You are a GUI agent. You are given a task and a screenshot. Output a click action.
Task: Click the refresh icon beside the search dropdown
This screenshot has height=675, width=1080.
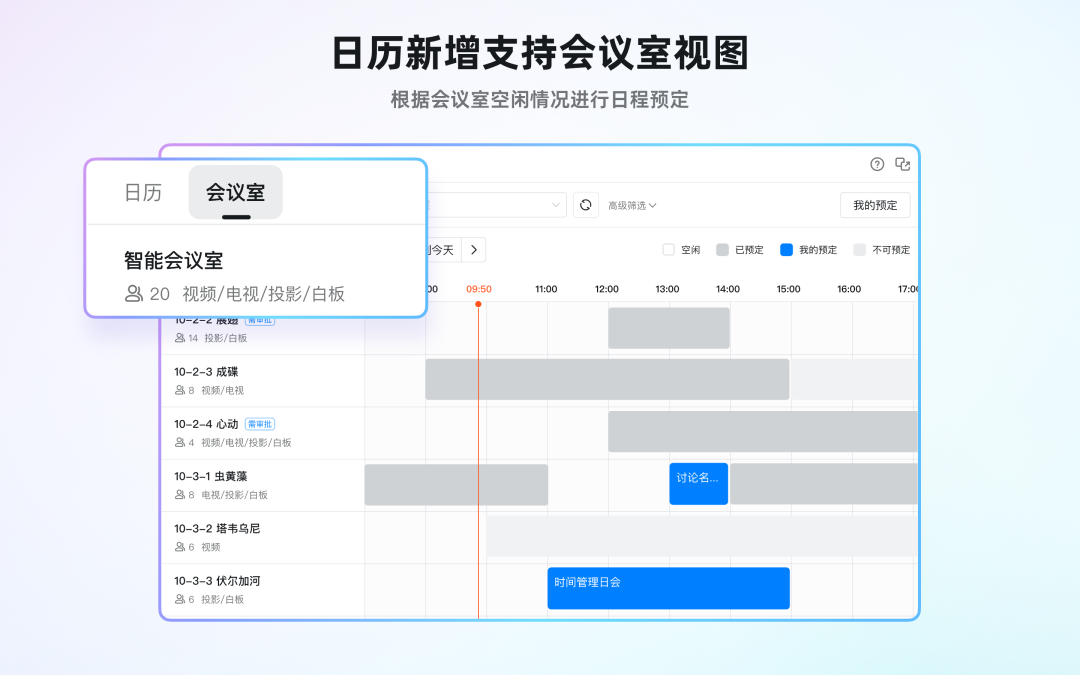click(586, 205)
